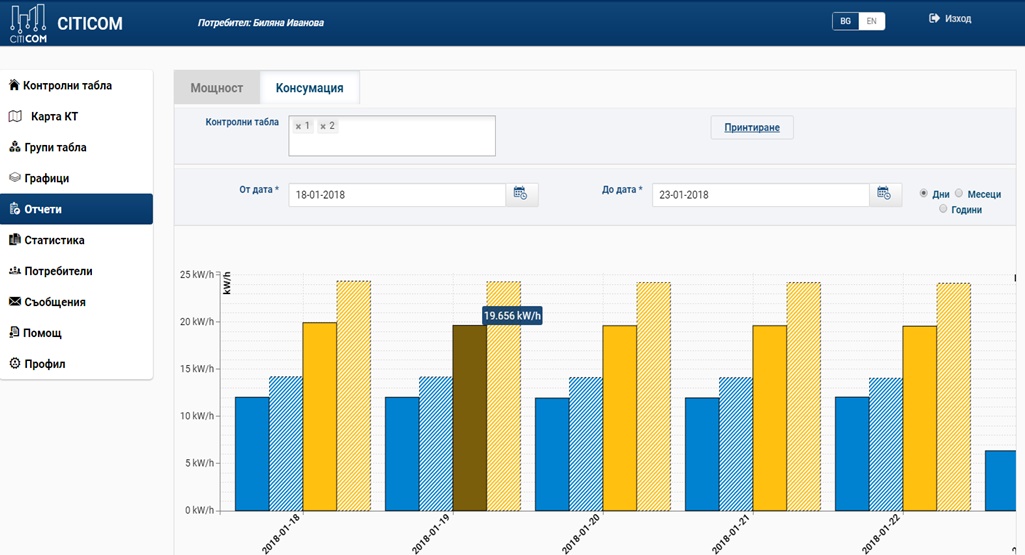Viewport: 1025px width, 555px height.
Task: Switch to the Консумация tab
Action: (x=309, y=88)
